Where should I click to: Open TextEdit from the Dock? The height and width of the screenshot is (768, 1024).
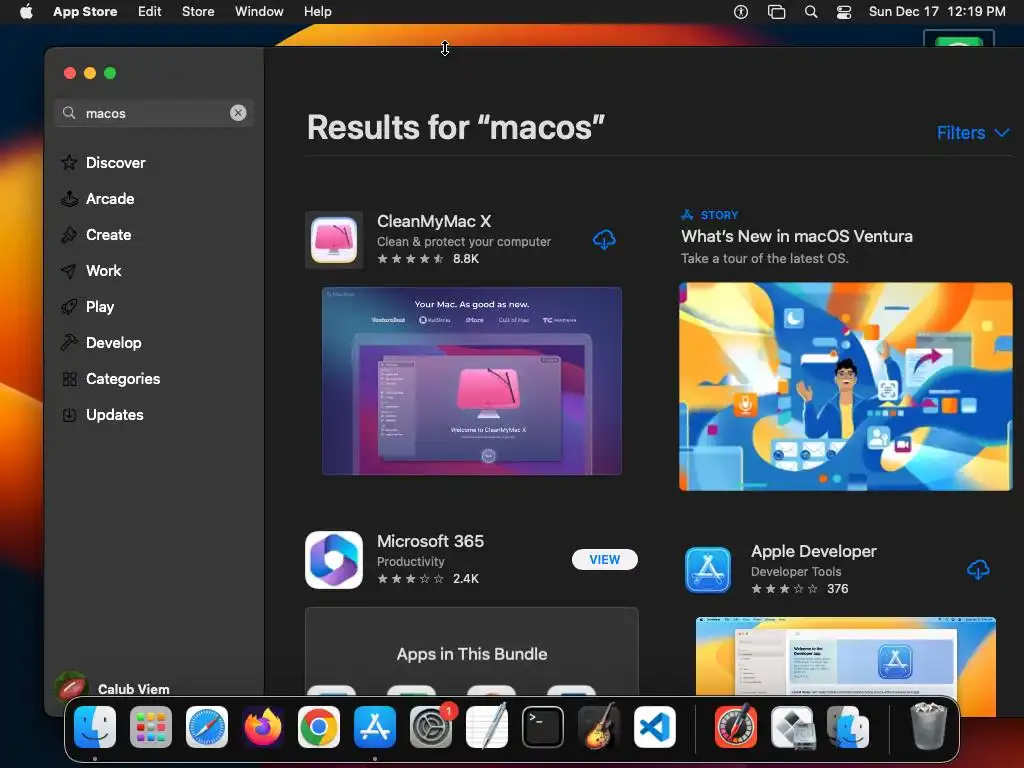[x=487, y=727]
